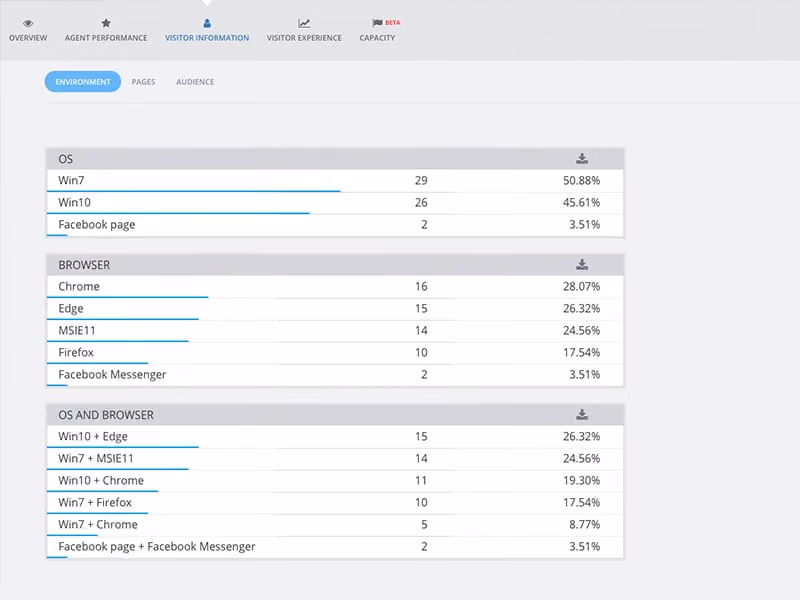Select the Win7 row in OS table

click(x=335, y=181)
